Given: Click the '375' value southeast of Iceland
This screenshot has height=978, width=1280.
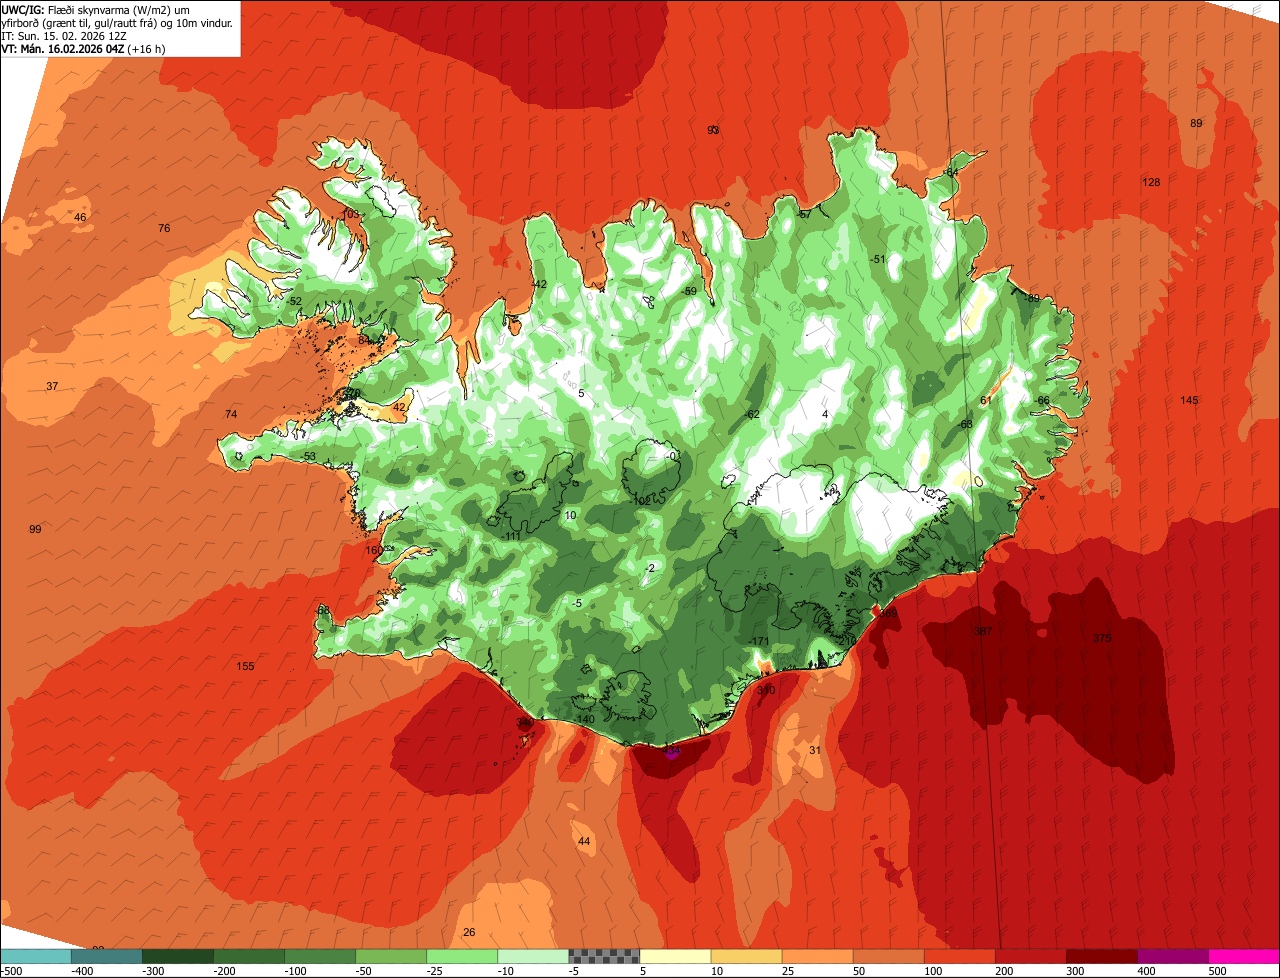Looking at the screenshot, I should (1102, 638).
